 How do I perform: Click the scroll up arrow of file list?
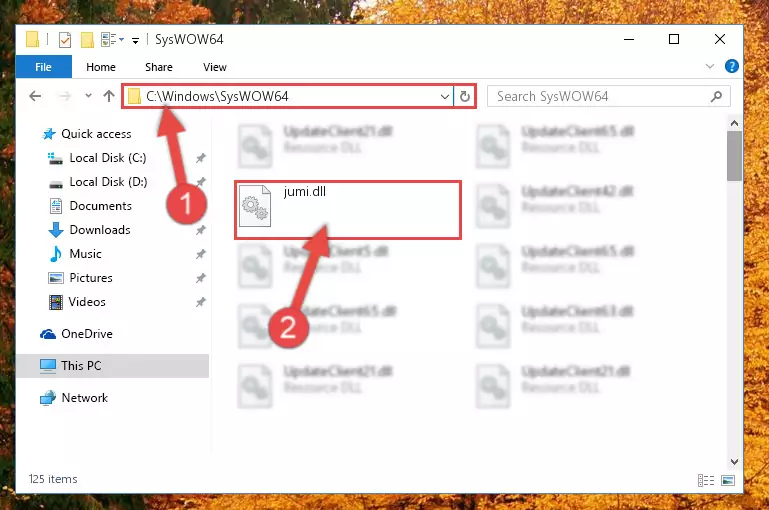[x=734, y=123]
